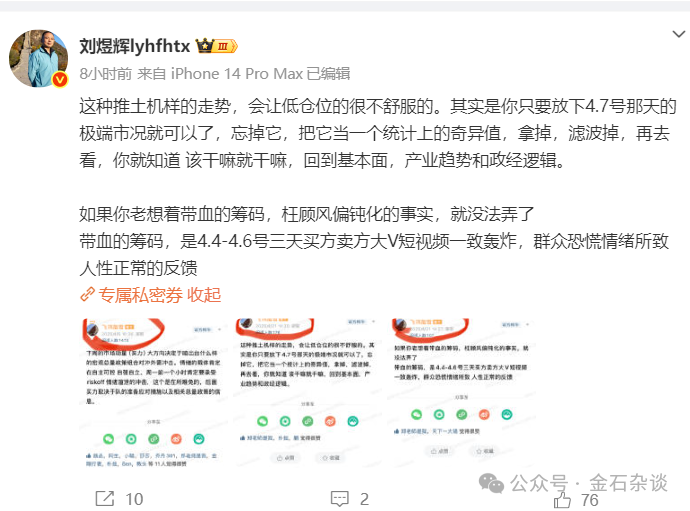Collapse the post with 收起
Screen dimensions: 690x511
(204, 295)
